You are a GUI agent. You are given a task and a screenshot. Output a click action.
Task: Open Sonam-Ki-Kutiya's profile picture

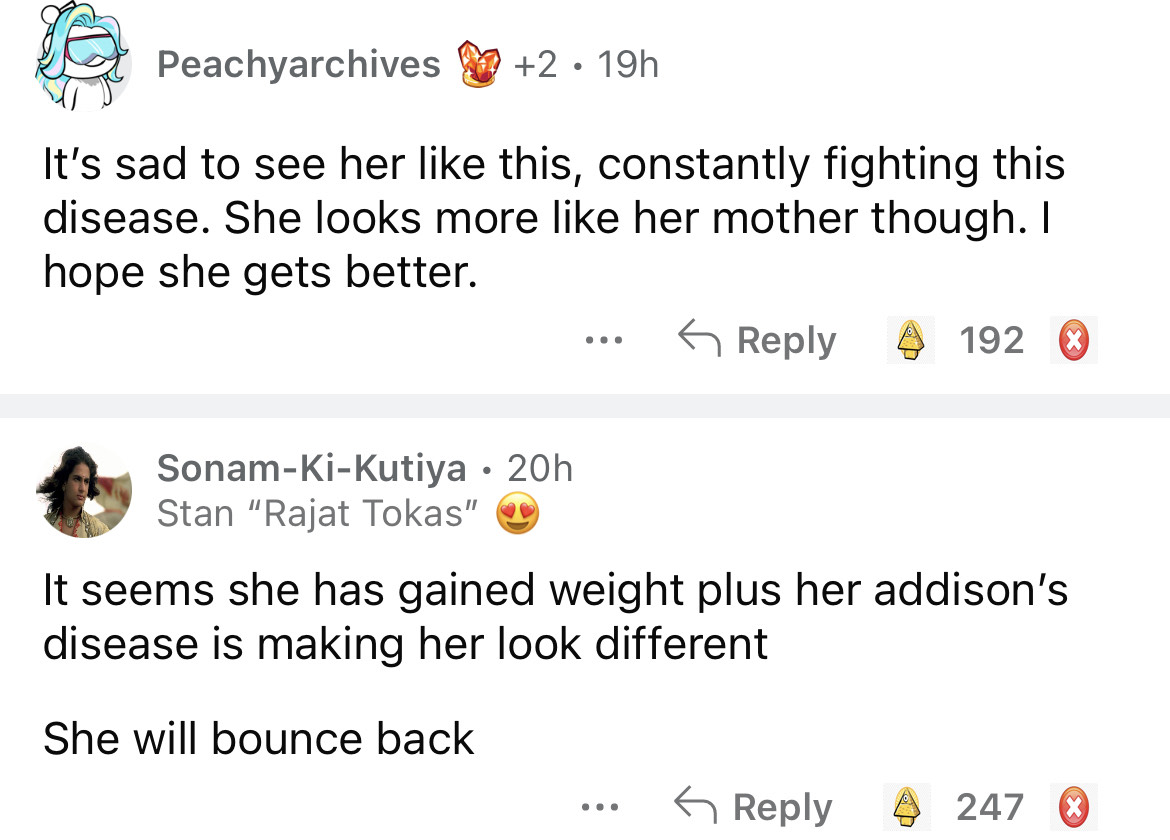[x=83, y=490]
